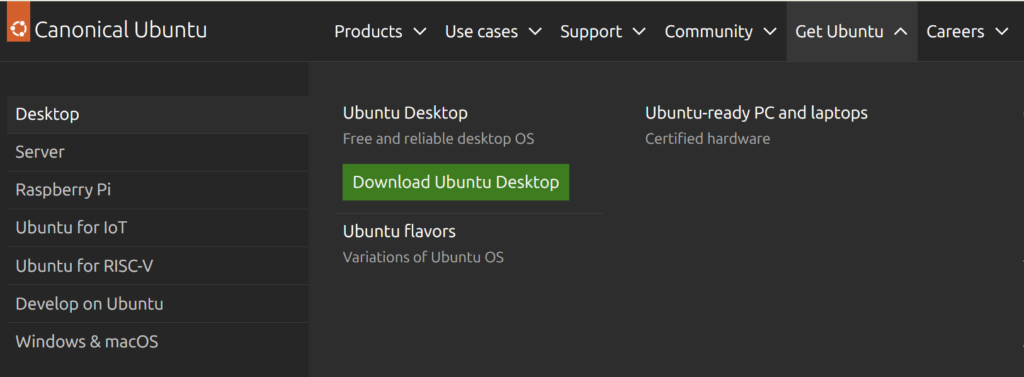The height and width of the screenshot is (377, 1024).
Task: Click the chevron next to Use cases
Action: coord(535,31)
